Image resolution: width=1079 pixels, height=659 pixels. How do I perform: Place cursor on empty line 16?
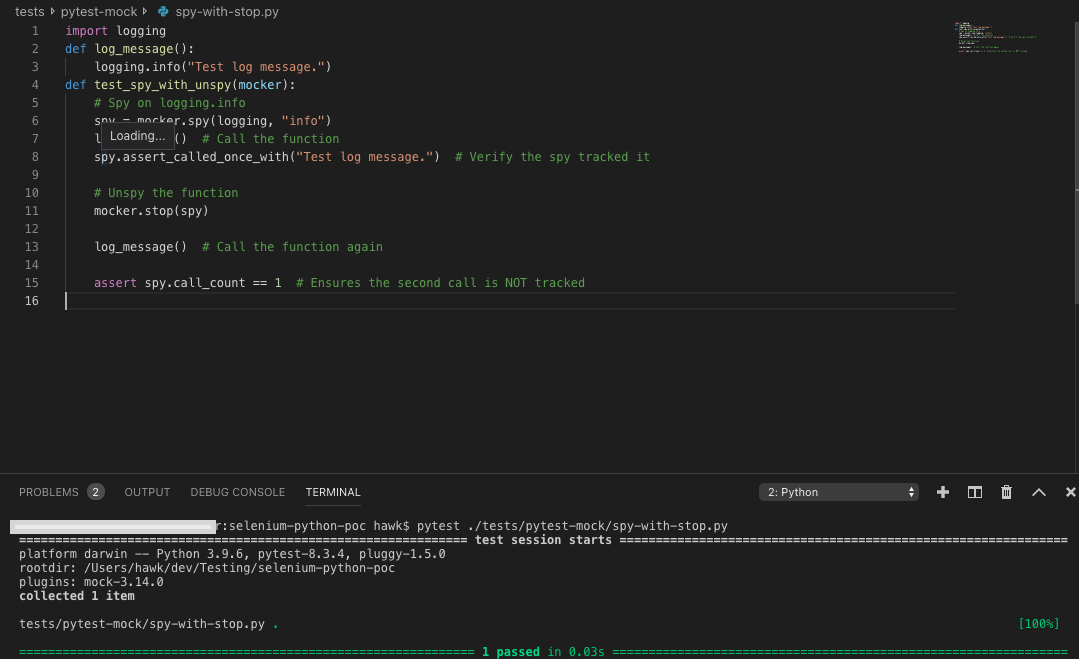point(509,301)
